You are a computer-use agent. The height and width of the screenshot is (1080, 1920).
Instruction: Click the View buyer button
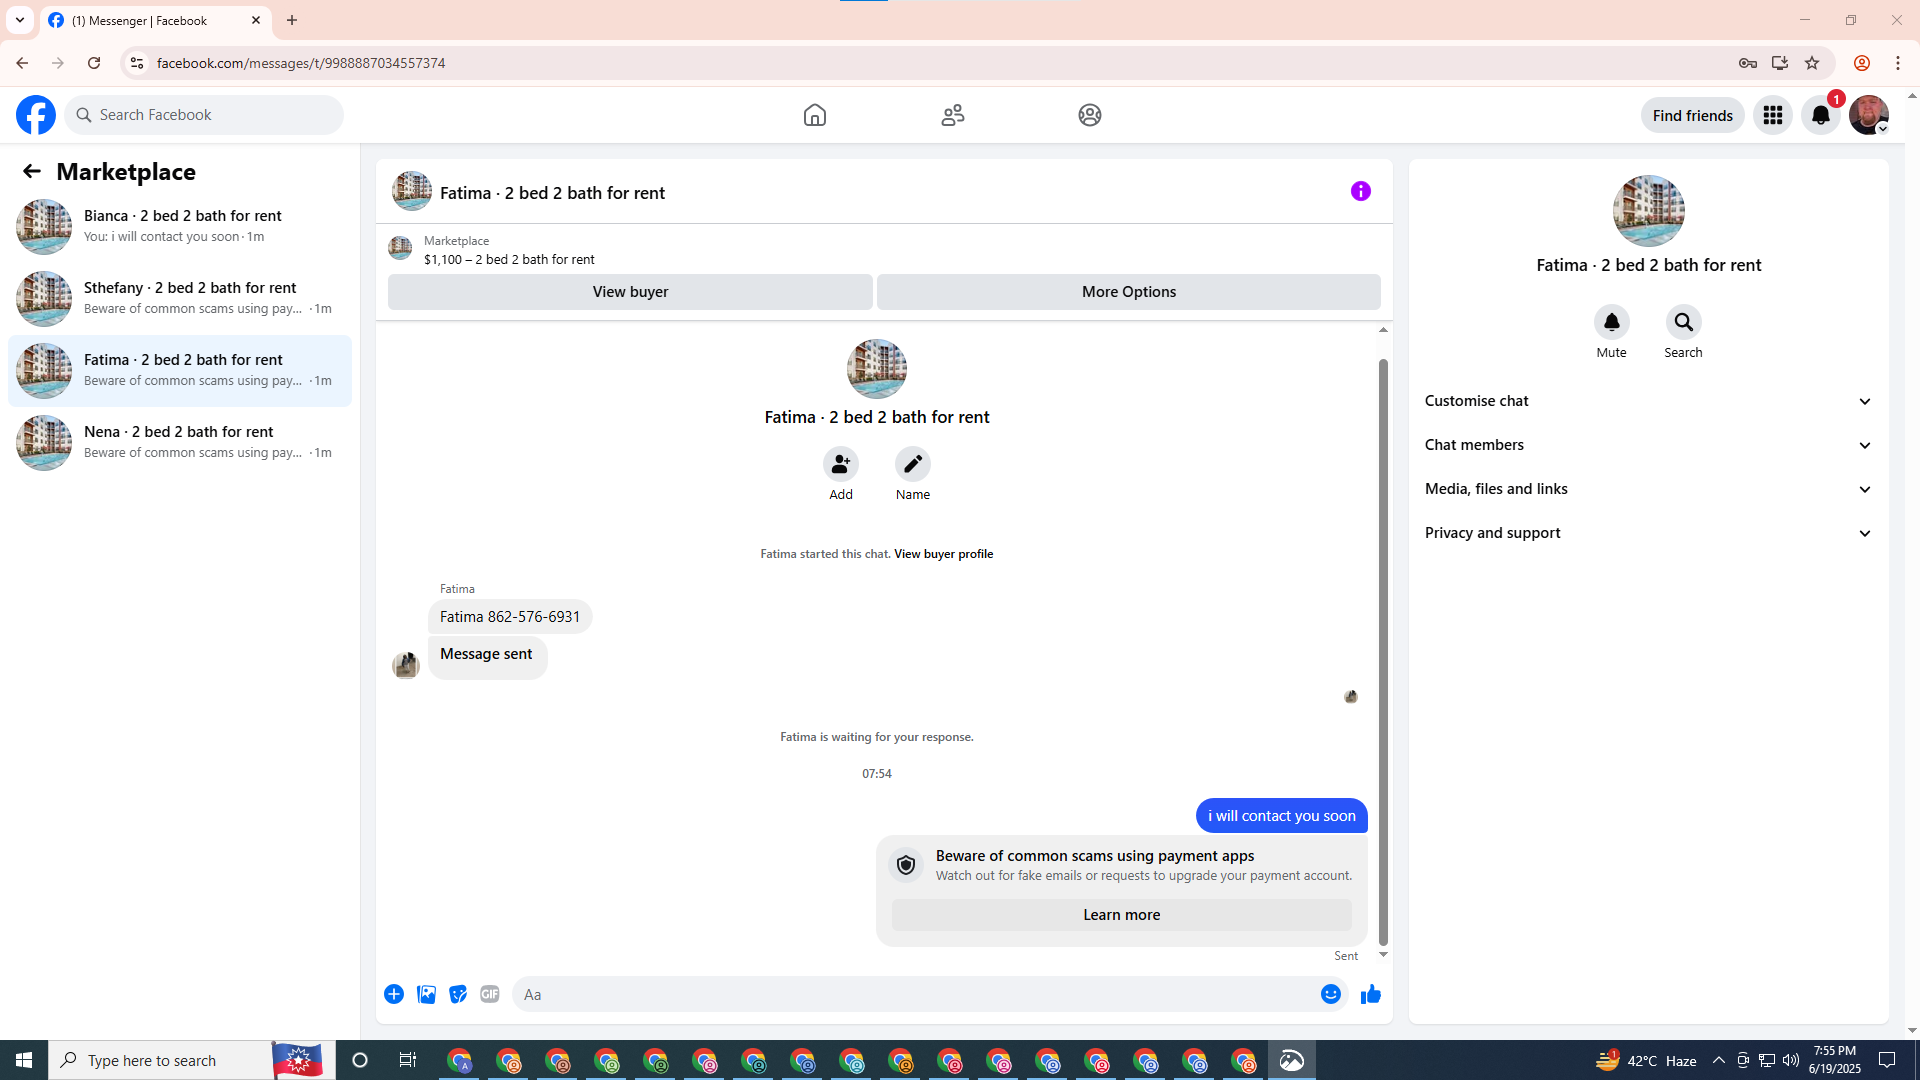(630, 292)
